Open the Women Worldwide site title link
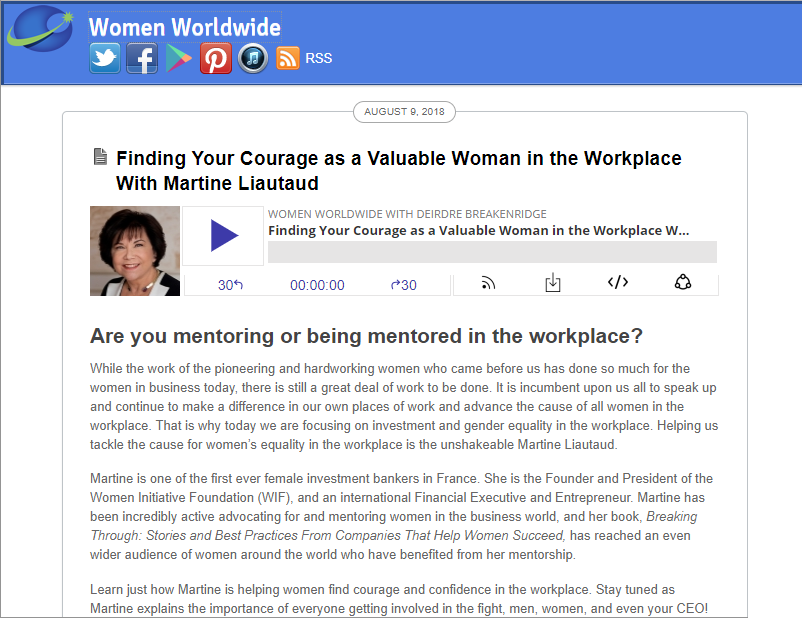Screen dimensions: 802x618 point(185,27)
